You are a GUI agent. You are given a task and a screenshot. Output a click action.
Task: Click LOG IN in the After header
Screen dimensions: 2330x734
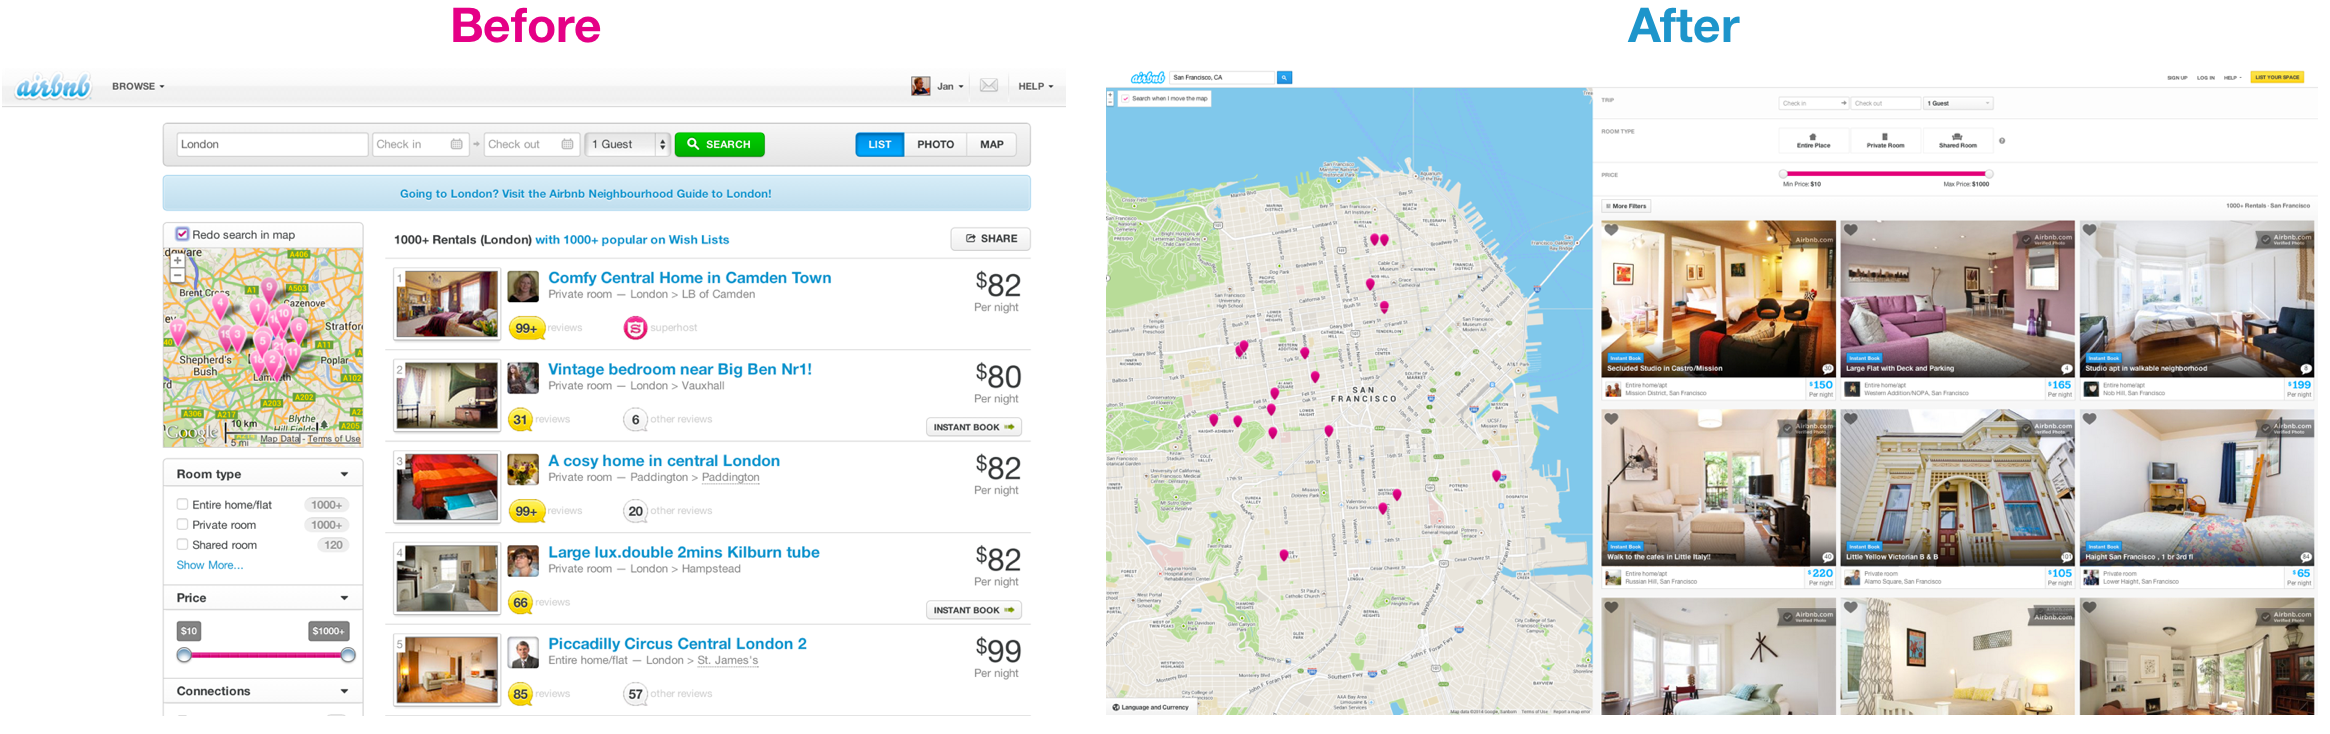point(2205,77)
